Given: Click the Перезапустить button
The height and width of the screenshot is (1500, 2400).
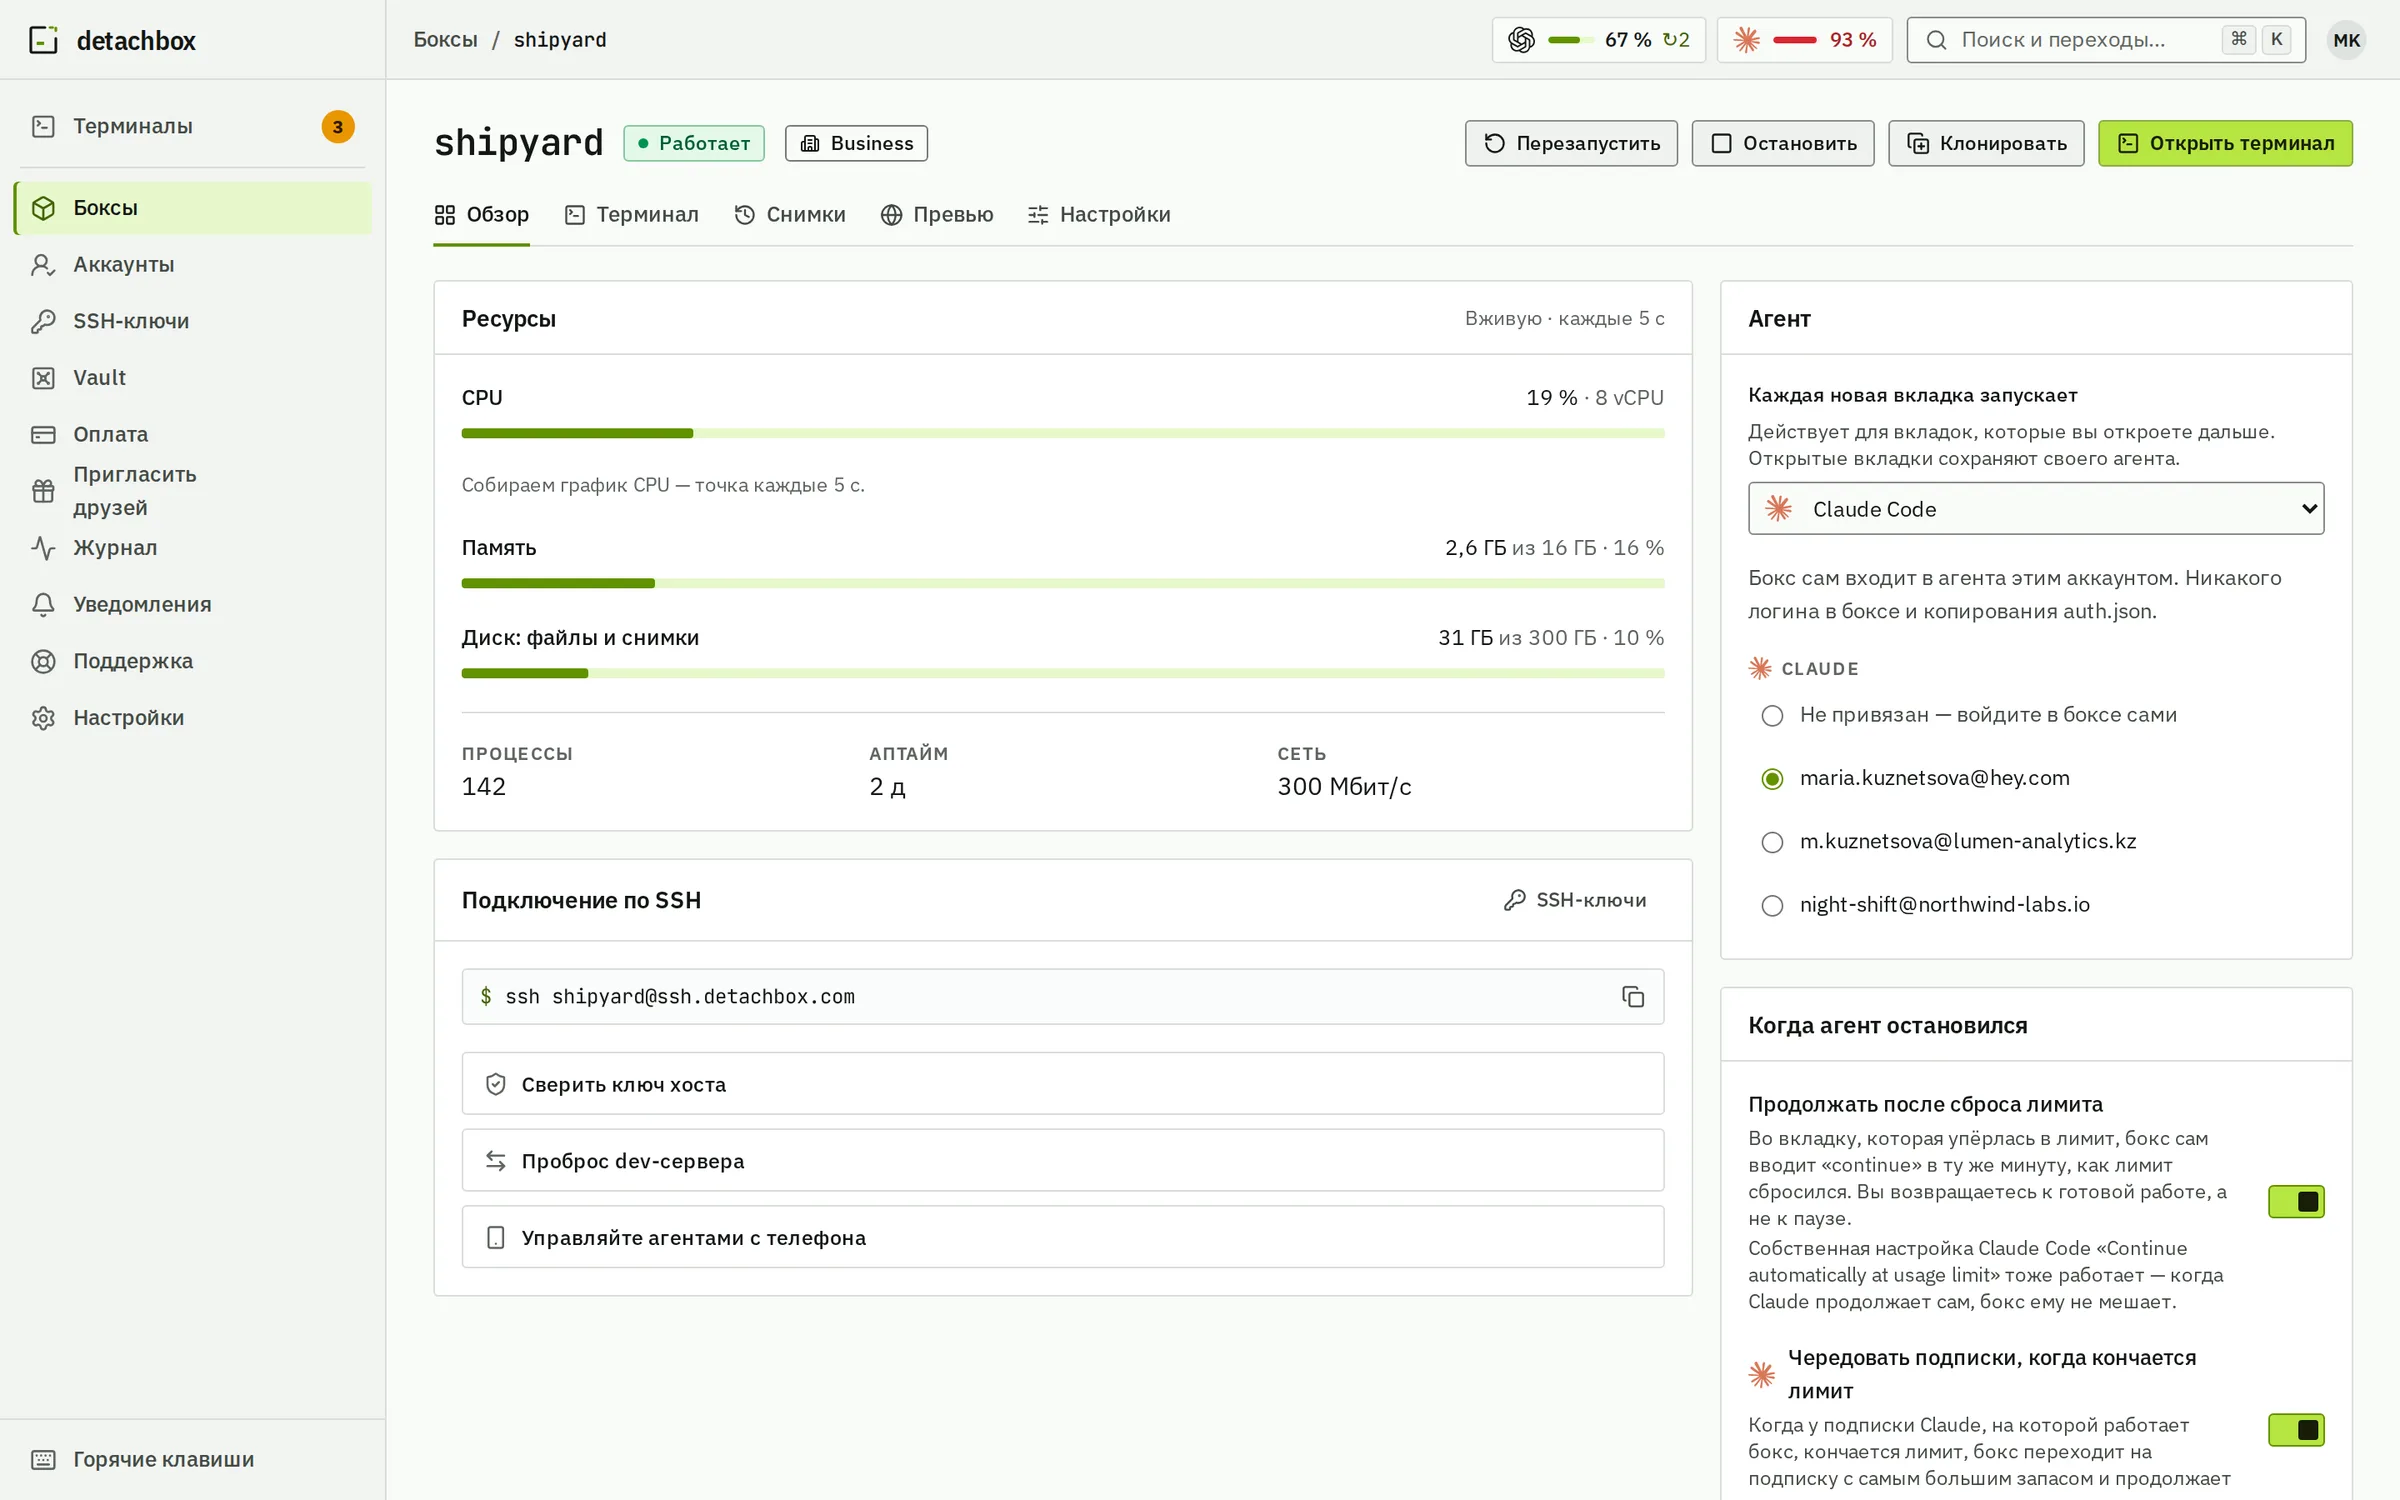Looking at the screenshot, I should (x=1571, y=143).
